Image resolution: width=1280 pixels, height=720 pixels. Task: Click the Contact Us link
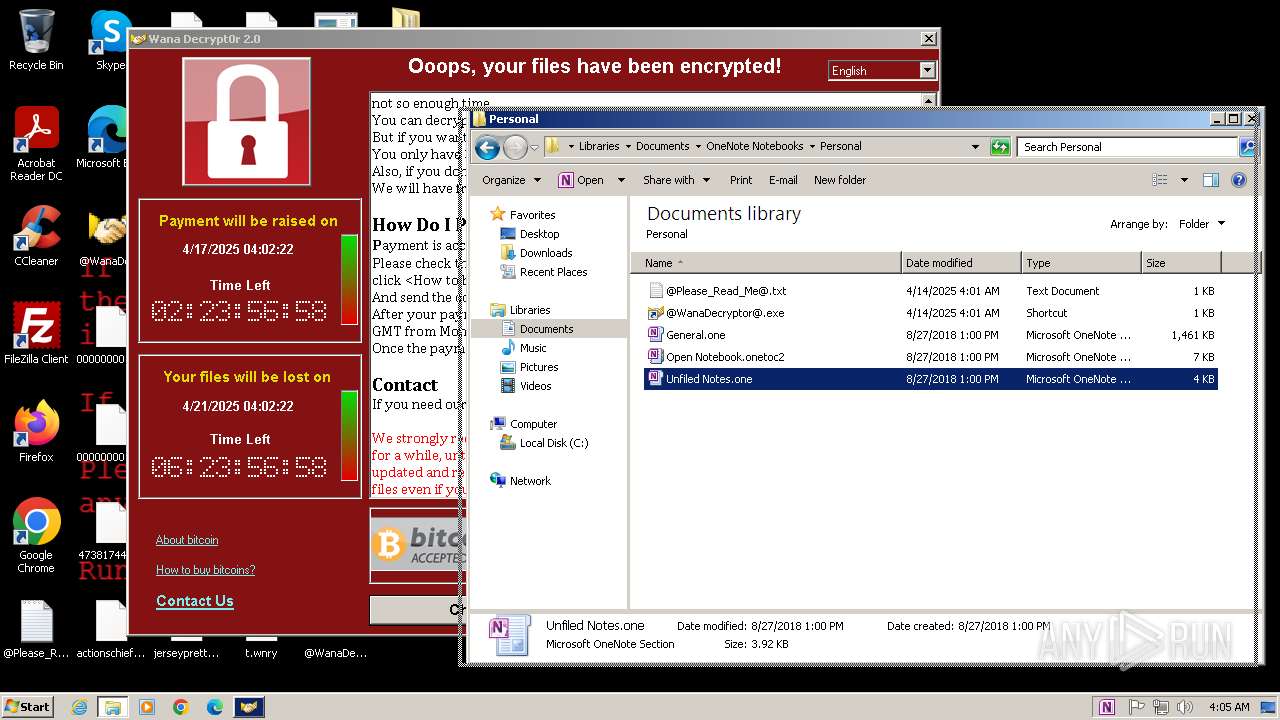[x=195, y=601]
